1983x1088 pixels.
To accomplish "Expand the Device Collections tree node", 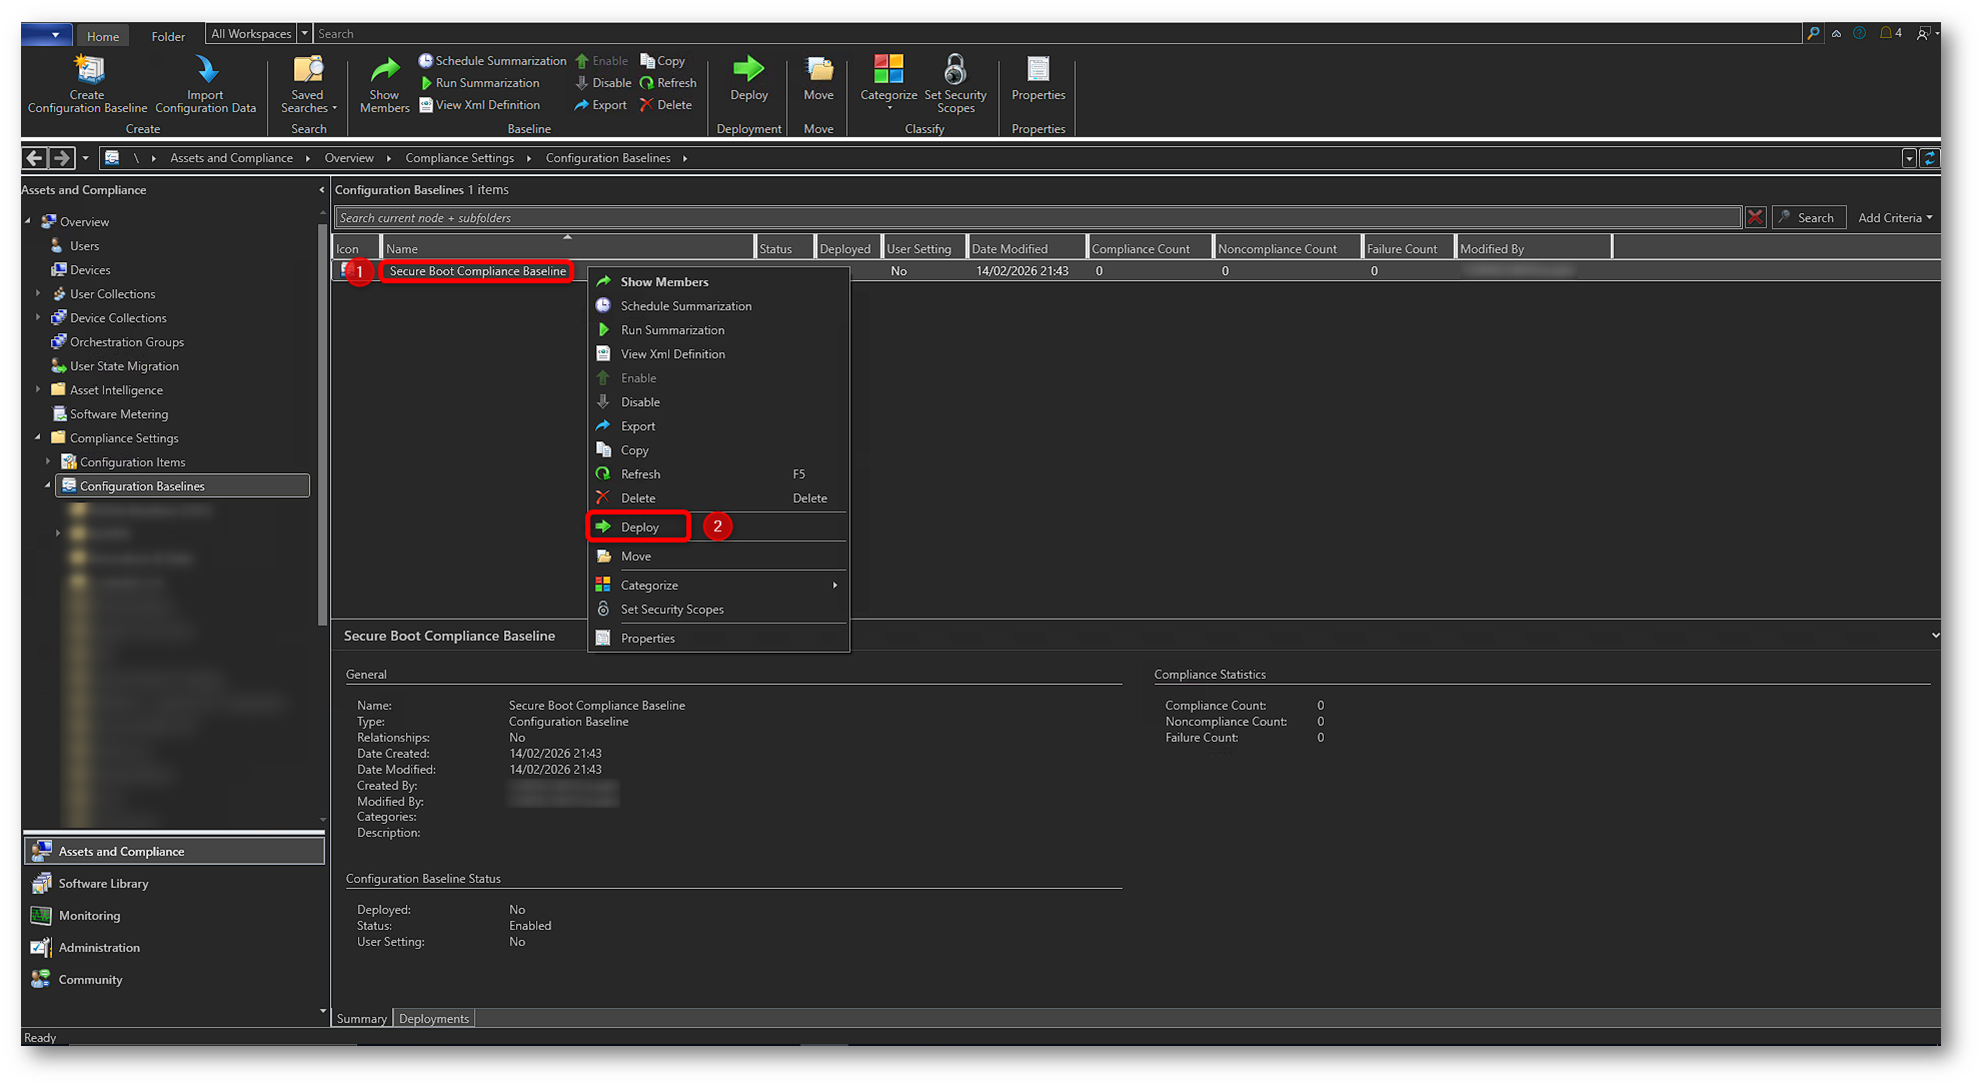I will click(x=38, y=318).
